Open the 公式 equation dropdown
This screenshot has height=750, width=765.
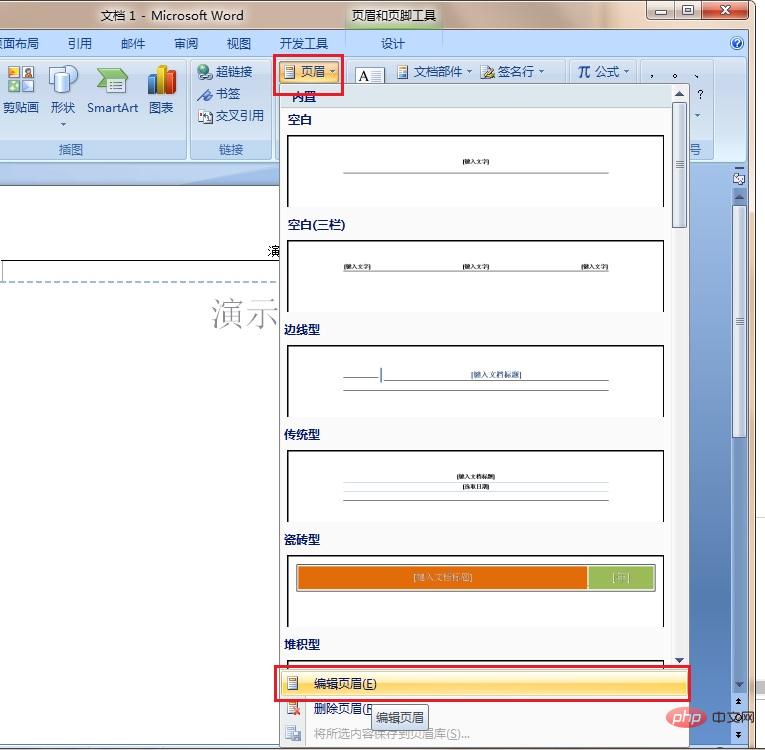click(x=604, y=72)
